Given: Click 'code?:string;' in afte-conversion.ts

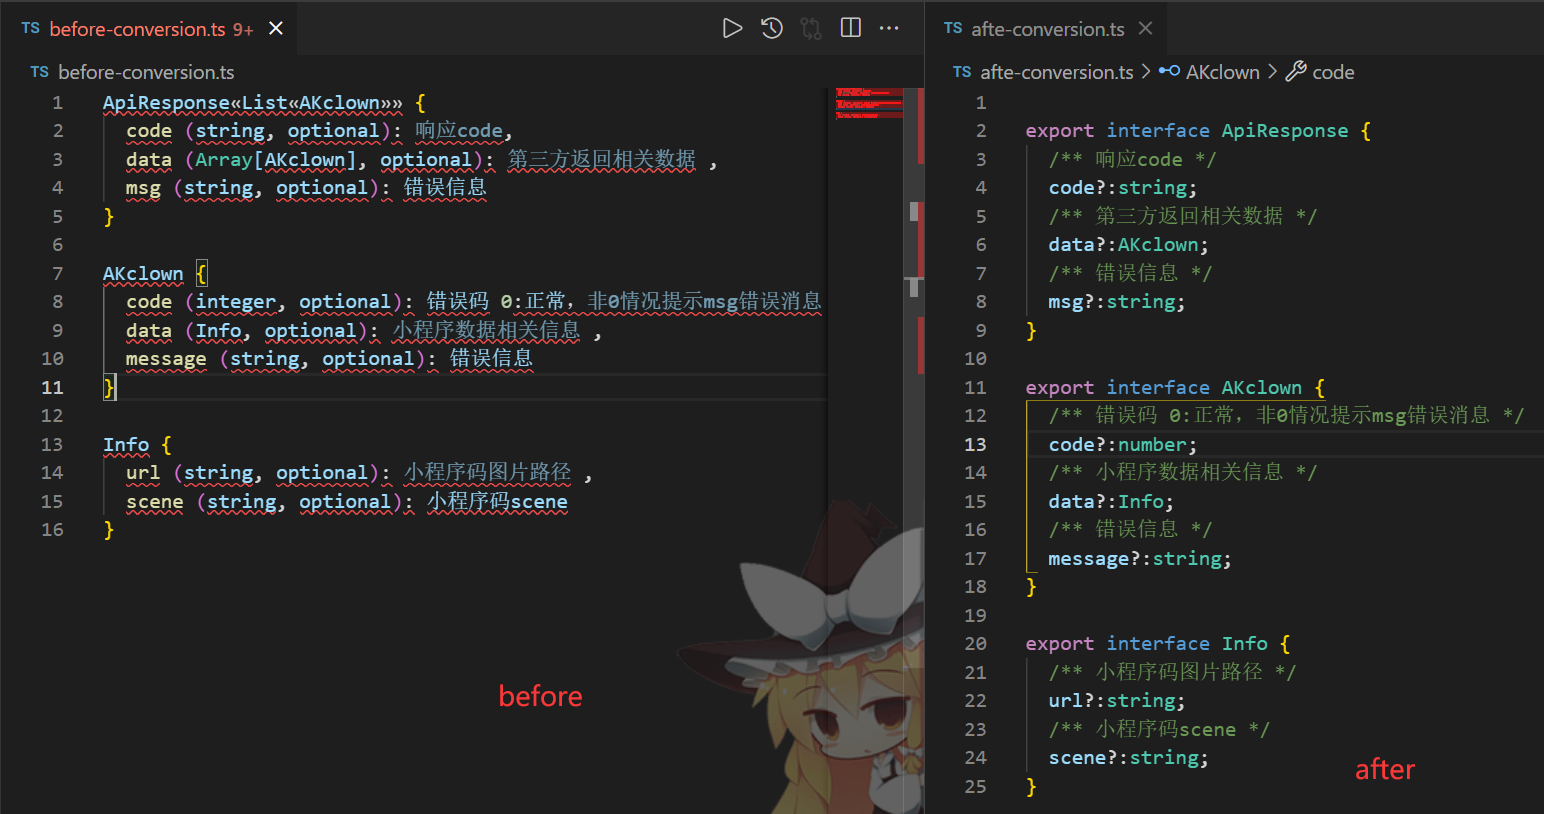Looking at the screenshot, I should click(x=1123, y=188).
